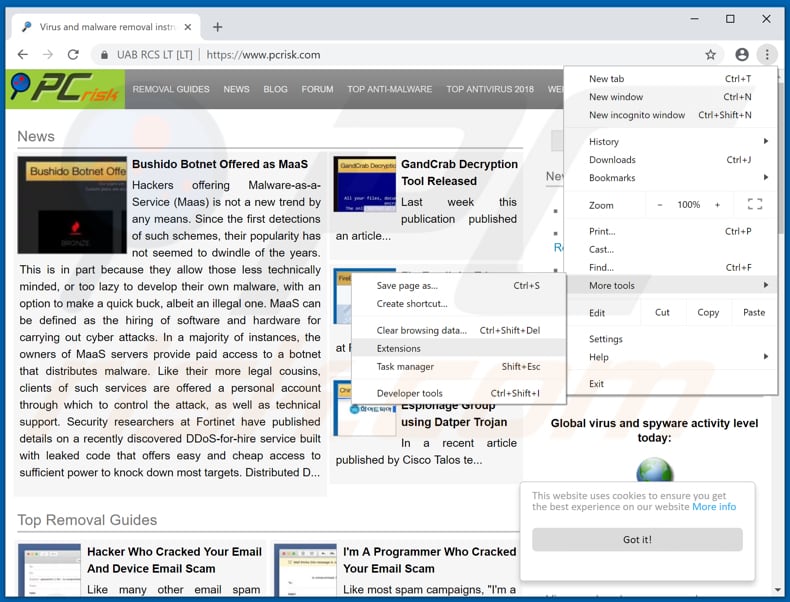Screen dimensions: 790x602
Task: Select Save page as in submenu
Action: (458, 286)
